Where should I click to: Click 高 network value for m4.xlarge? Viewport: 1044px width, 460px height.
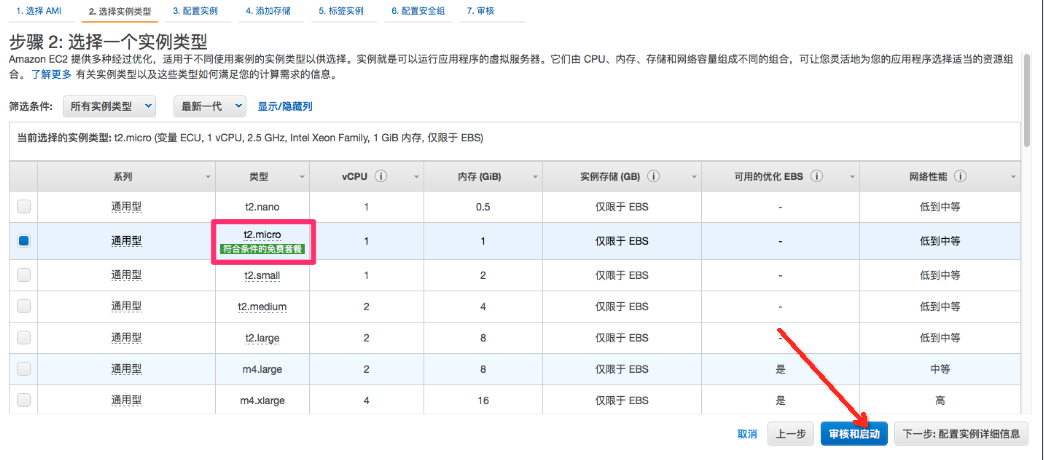coord(940,400)
